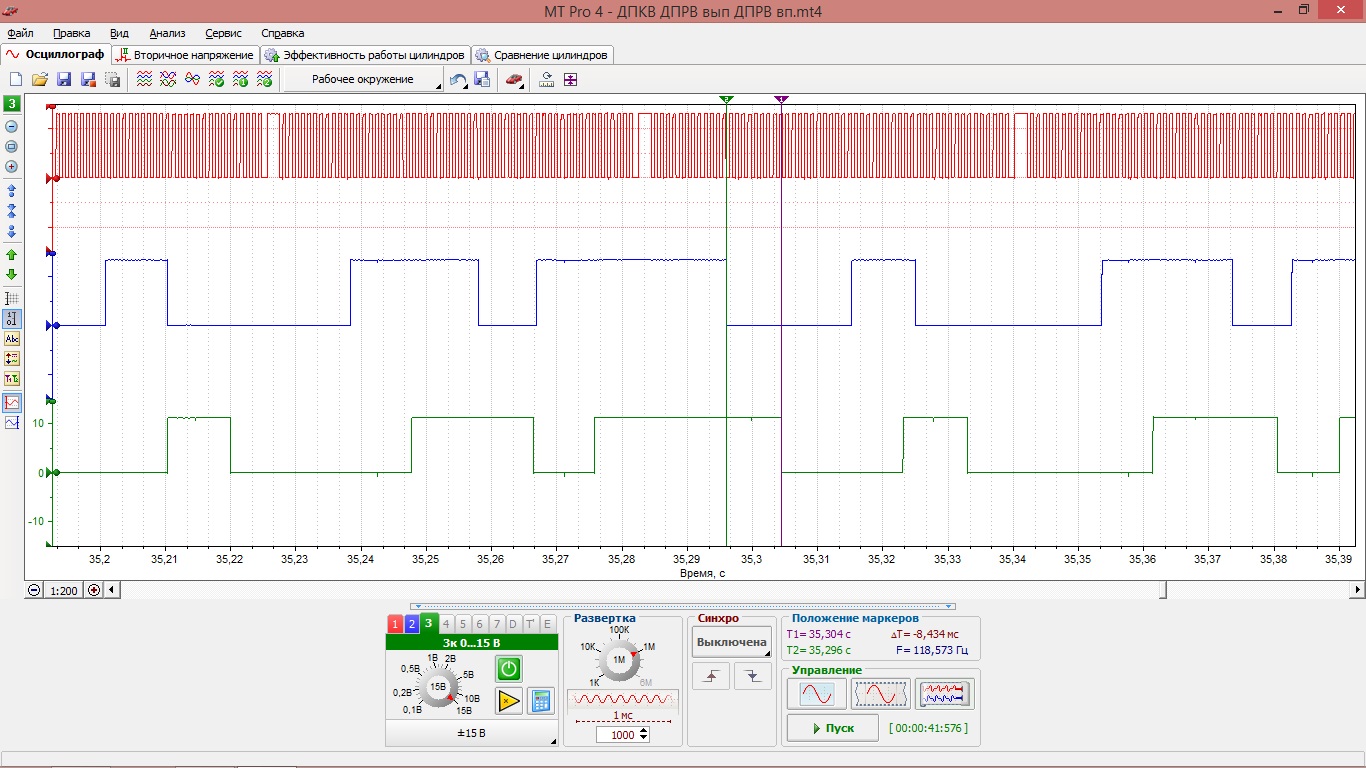This screenshot has width=1366, height=768.
Task: Open the blue undo arrow dropdown
Action: pos(458,80)
